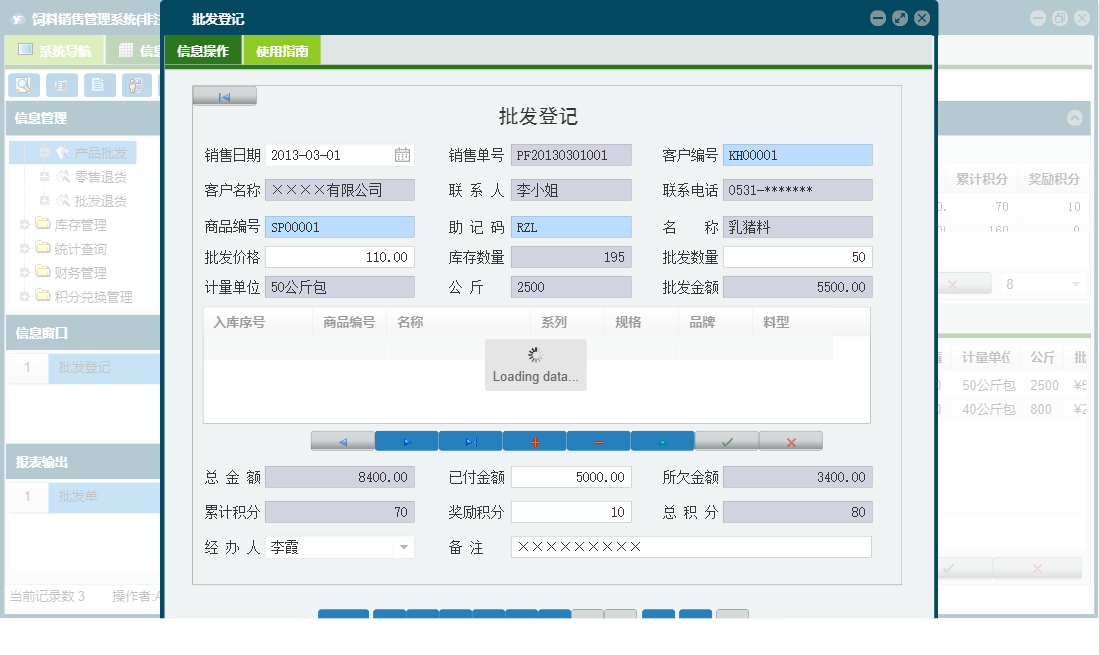Click the red X cancel icon
The image size is (1099, 655).
click(790, 440)
